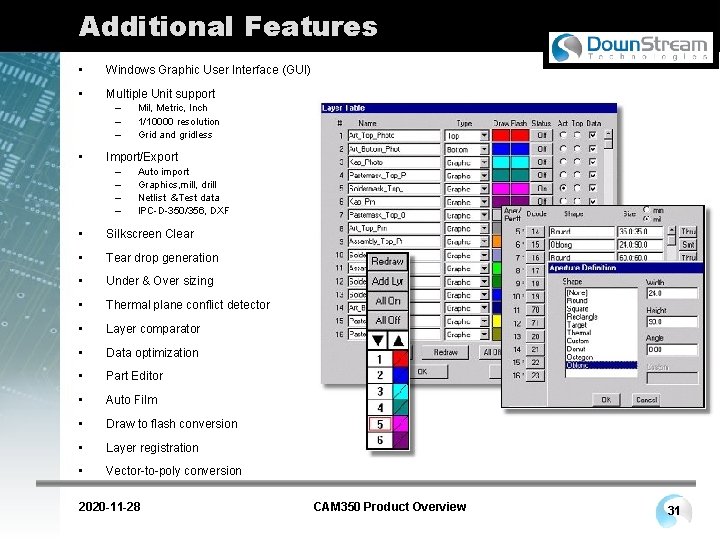720x540 pixels.
Task: Click Redraw at the bottom of Layer Table
Action: (x=445, y=352)
